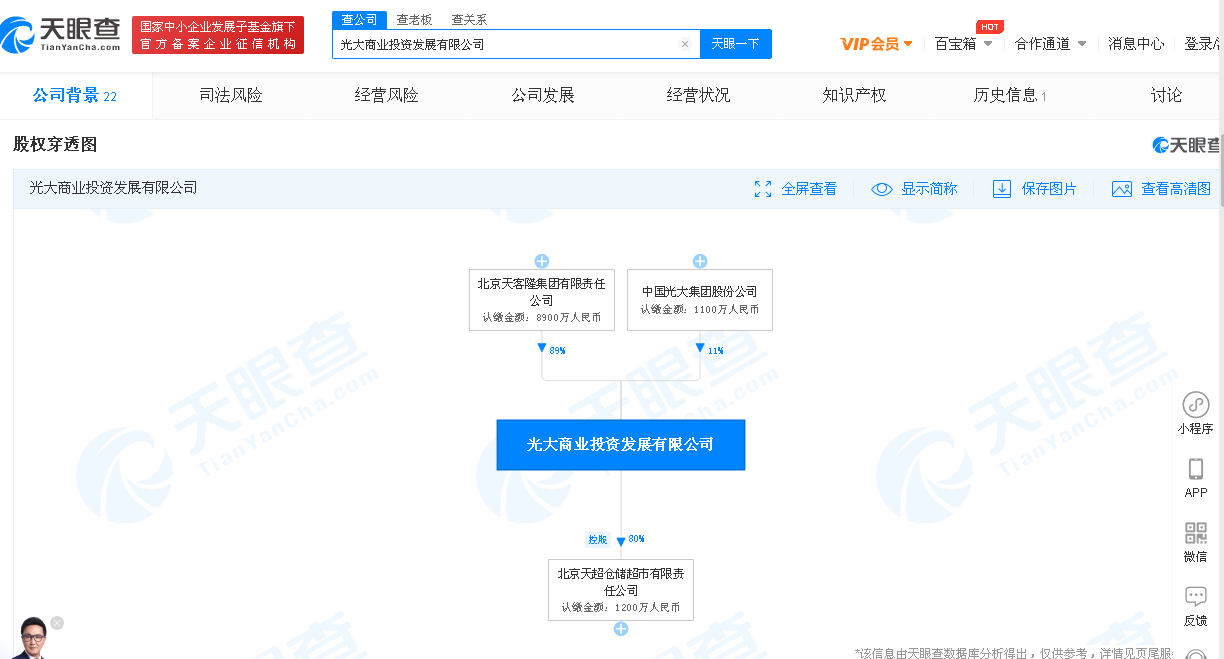Click the red 官方备案企业征信机构 banner
The height and width of the screenshot is (659, 1224).
(x=218, y=36)
